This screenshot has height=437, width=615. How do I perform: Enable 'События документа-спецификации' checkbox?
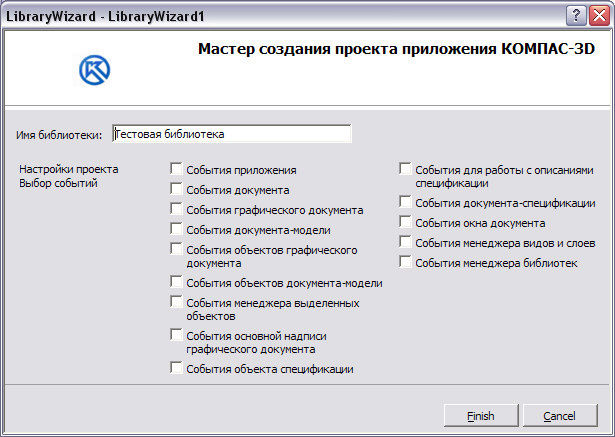point(405,202)
